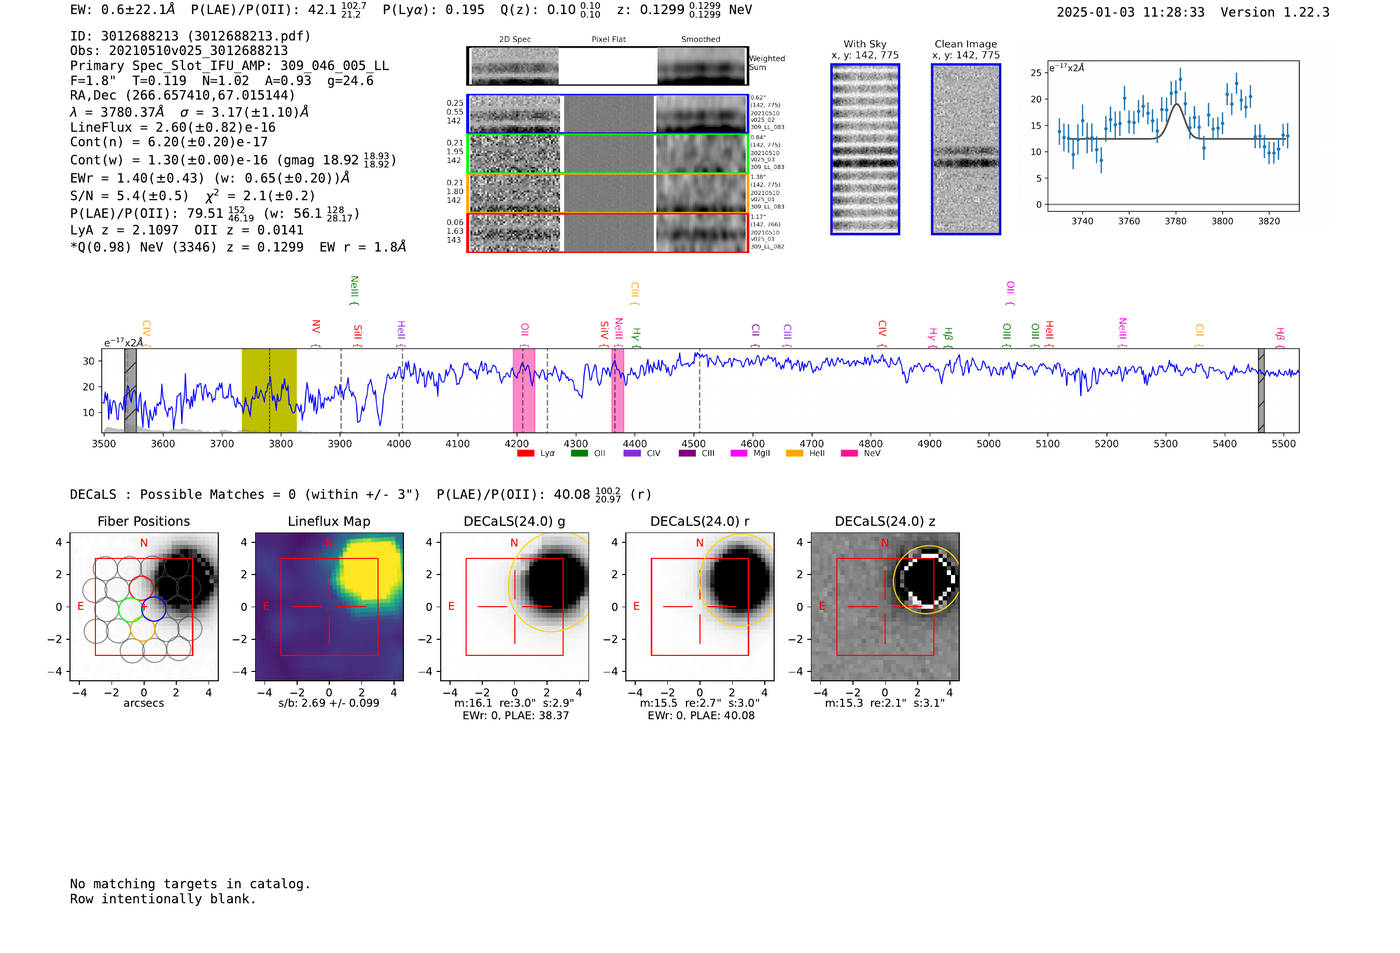
Task: Click the 2025-01-03 11:28:33 timestamp
Action: coord(1131,12)
